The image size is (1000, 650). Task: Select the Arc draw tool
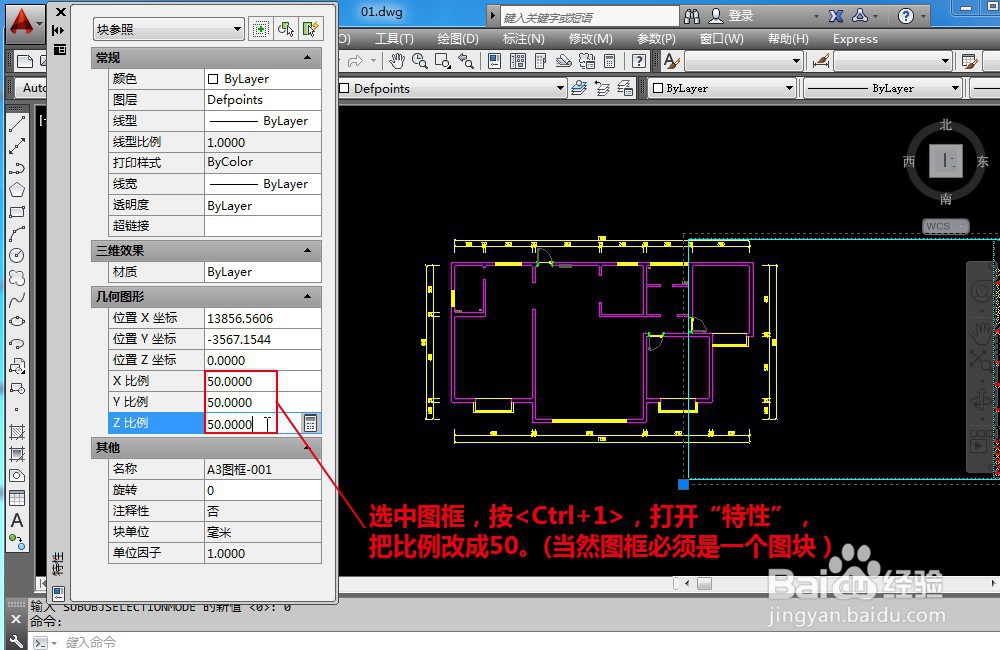(x=17, y=233)
